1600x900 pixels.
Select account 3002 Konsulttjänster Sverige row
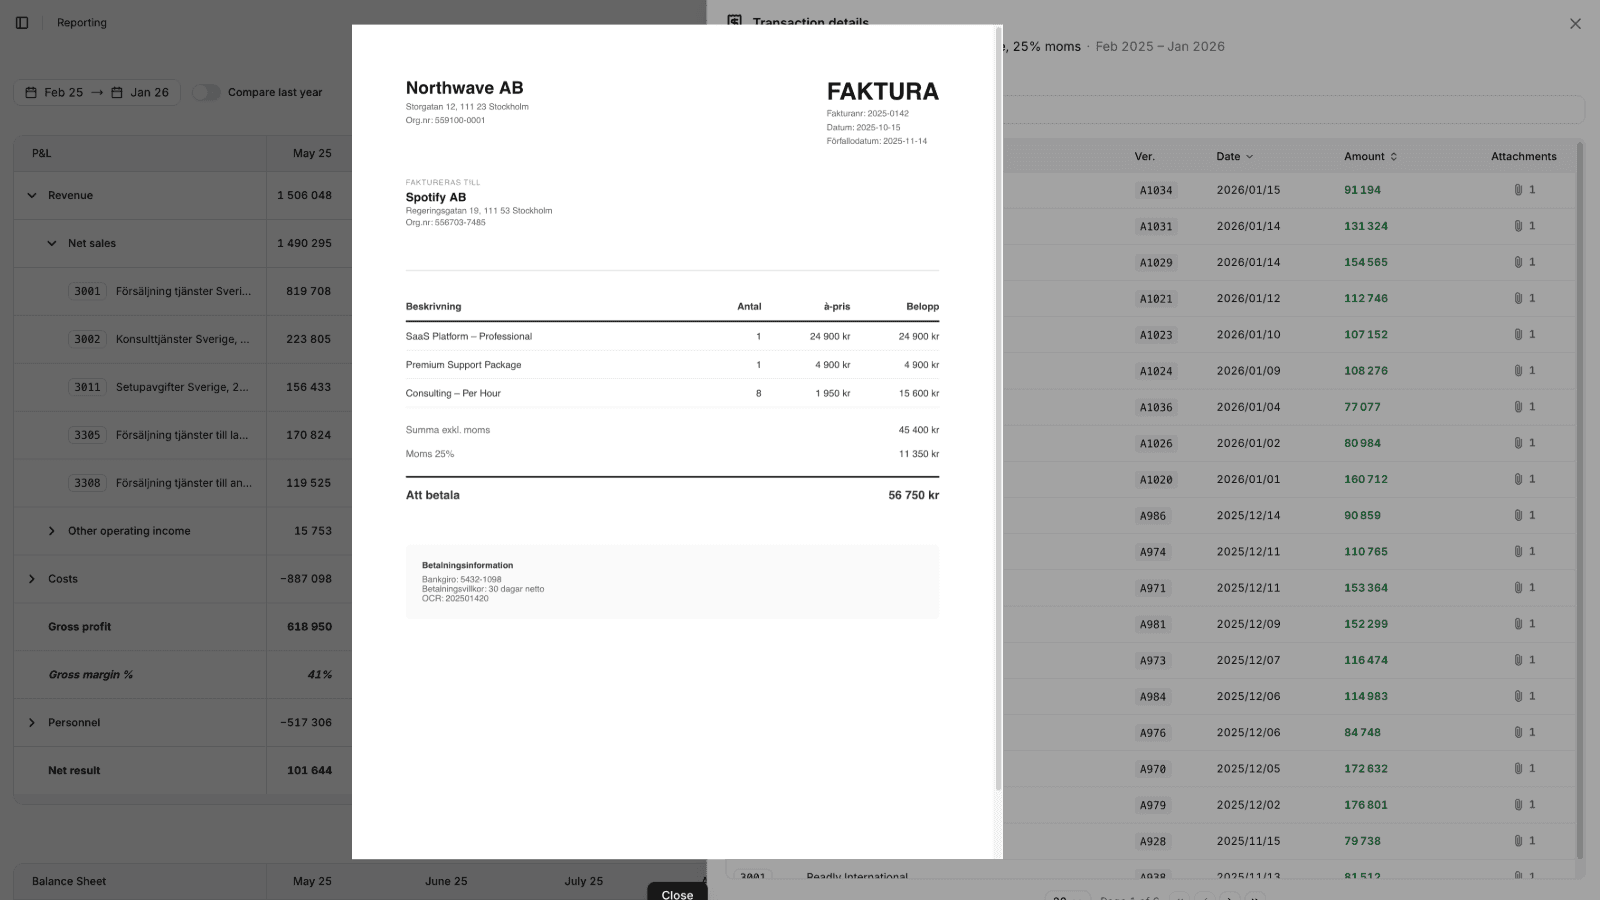pos(183,339)
